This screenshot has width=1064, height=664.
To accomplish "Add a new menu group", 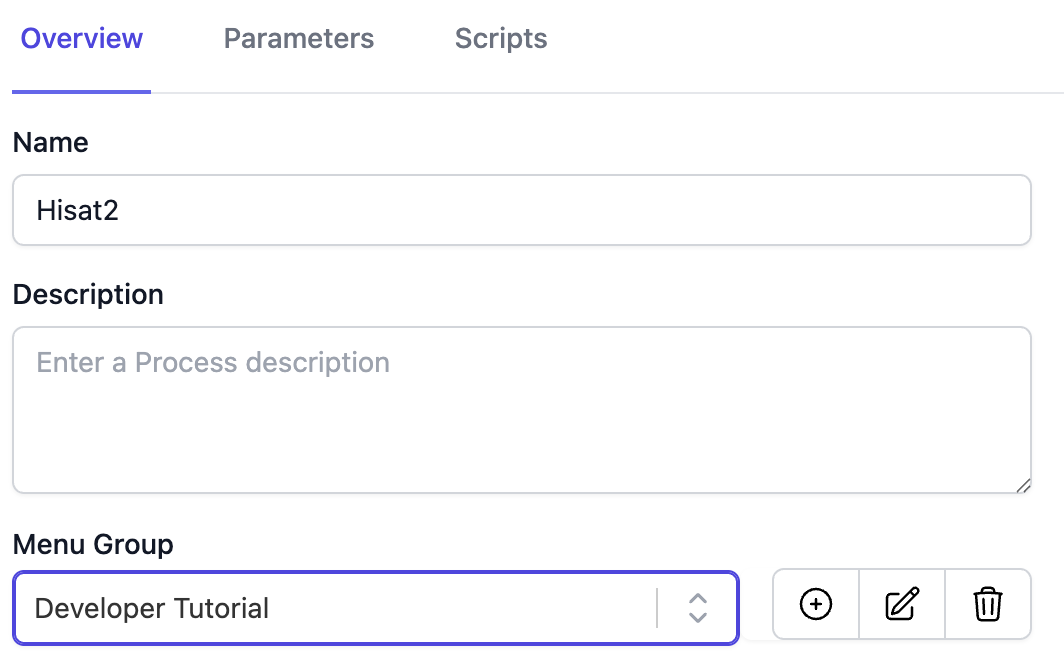I will (x=816, y=604).
